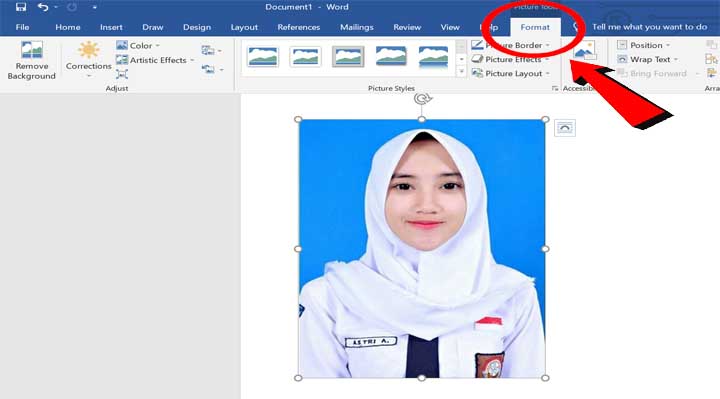Click the top-left sizing handle of picture
The width and height of the screenshot is (720, 399).
(x=298, y=119)
